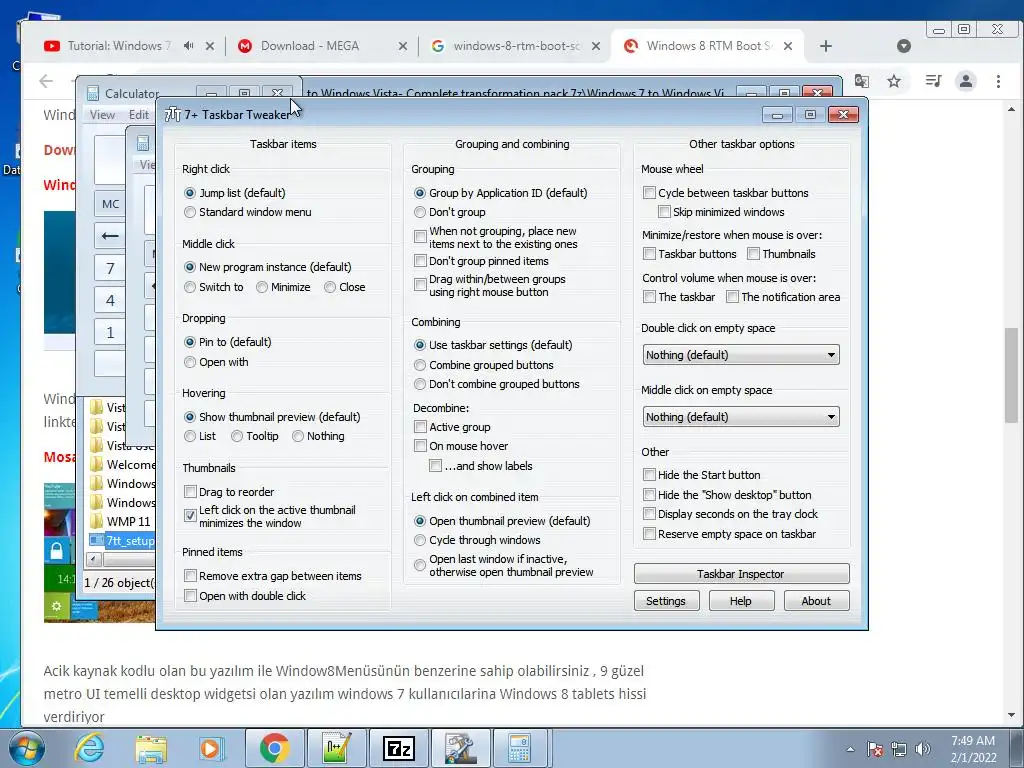
Task: Click the Help button
Action: 741,601
